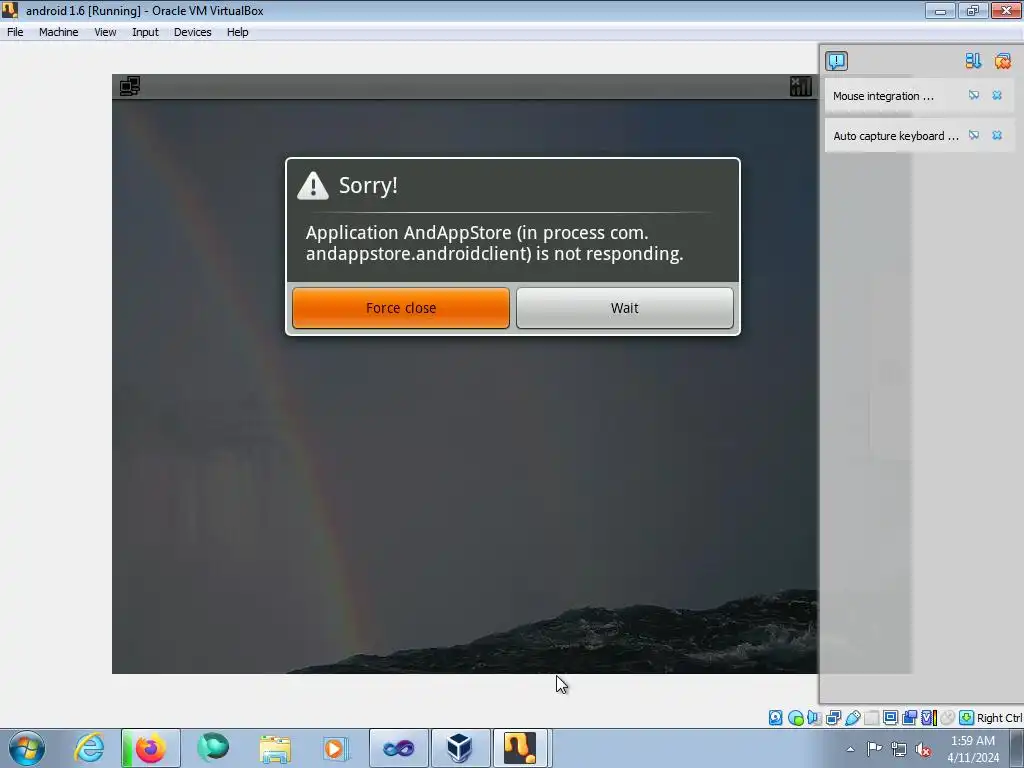Open the green globe browser taskbar icon
This screenshot has width=1024, height=768.
pyautogui.click(x=213, y=748)
